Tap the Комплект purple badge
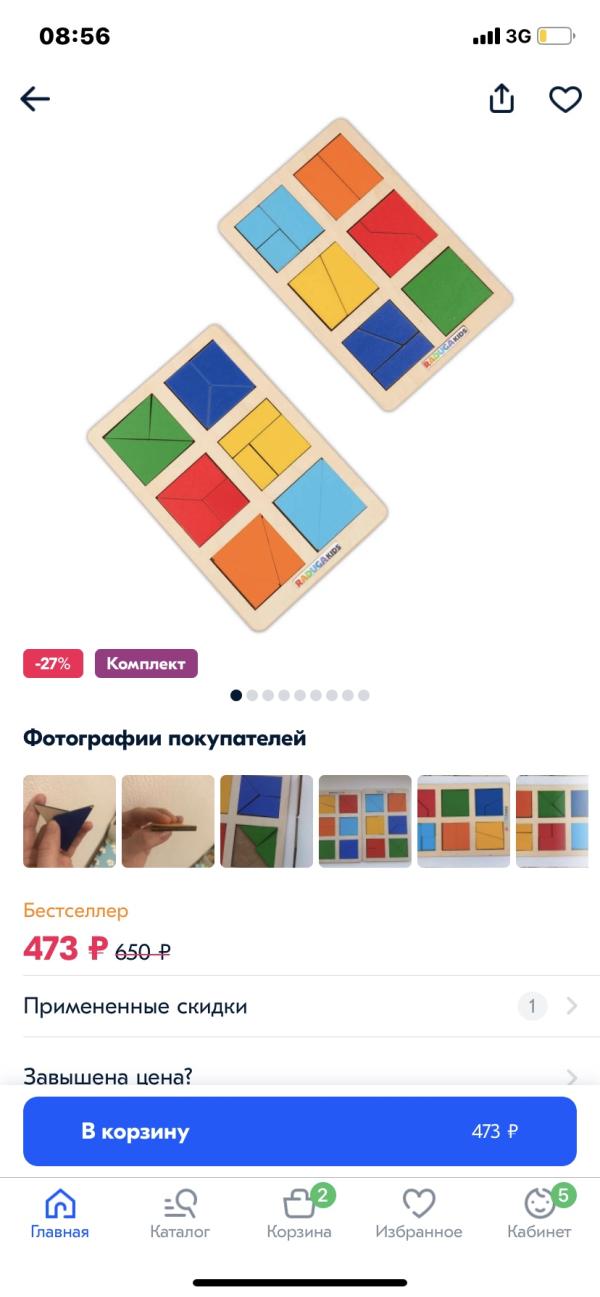The height and width of the screenshot is (1297, 600). 146,664
